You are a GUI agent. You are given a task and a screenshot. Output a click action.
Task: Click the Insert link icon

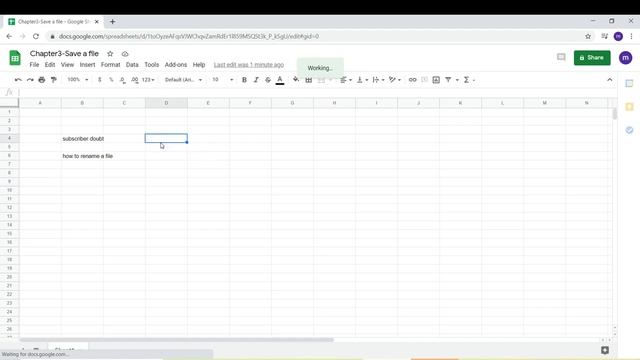(413, 80)
